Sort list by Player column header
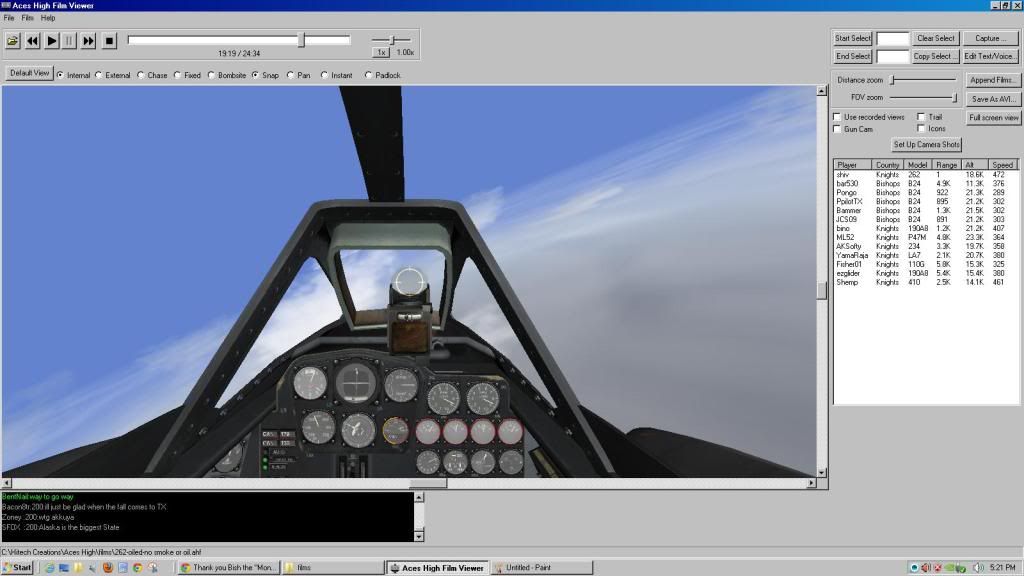 [x=853, y=165]
